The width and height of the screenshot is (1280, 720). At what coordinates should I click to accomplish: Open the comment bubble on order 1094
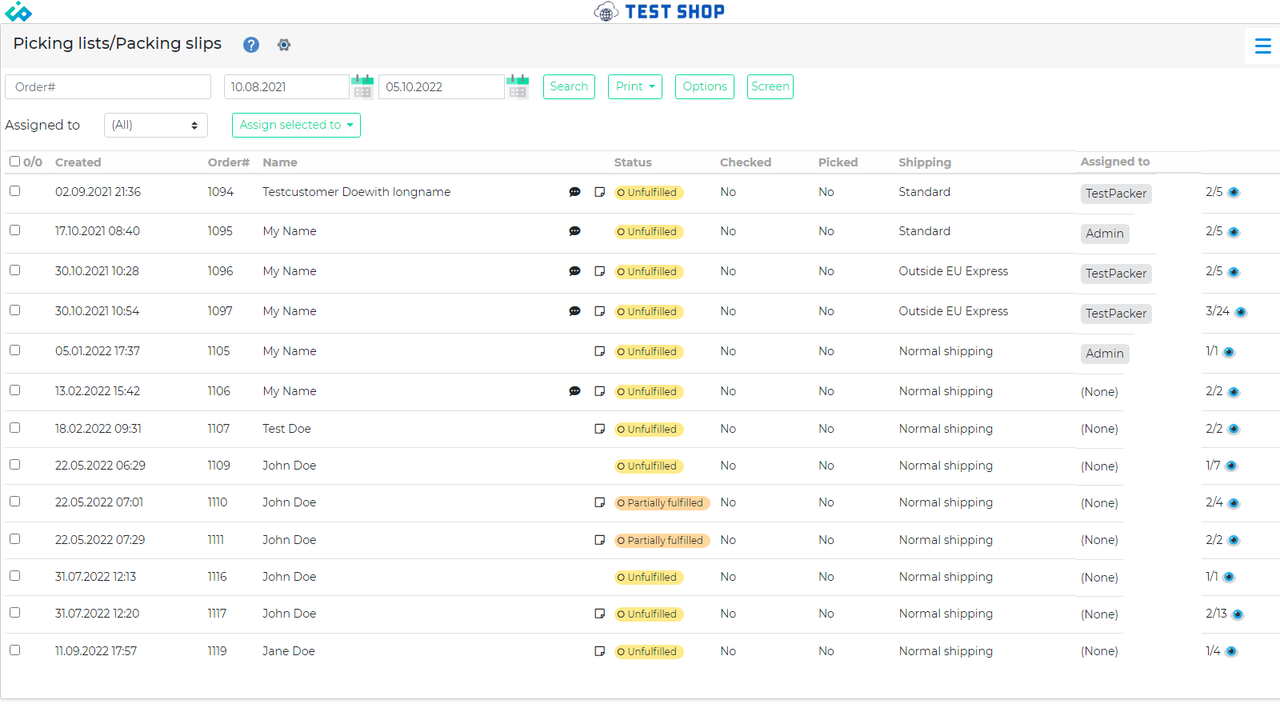click(575, 192)
